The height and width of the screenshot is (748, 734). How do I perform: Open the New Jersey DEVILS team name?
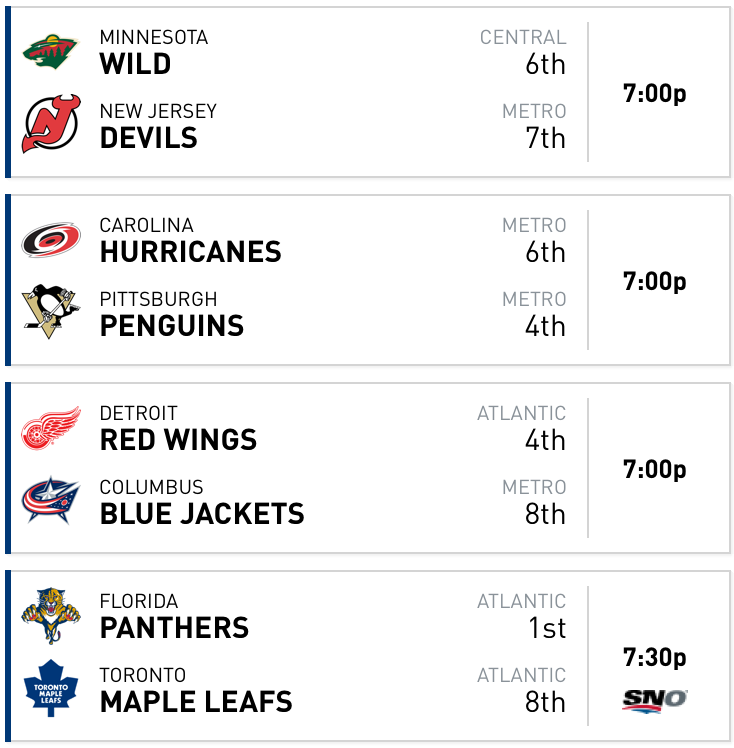point(148,138)
